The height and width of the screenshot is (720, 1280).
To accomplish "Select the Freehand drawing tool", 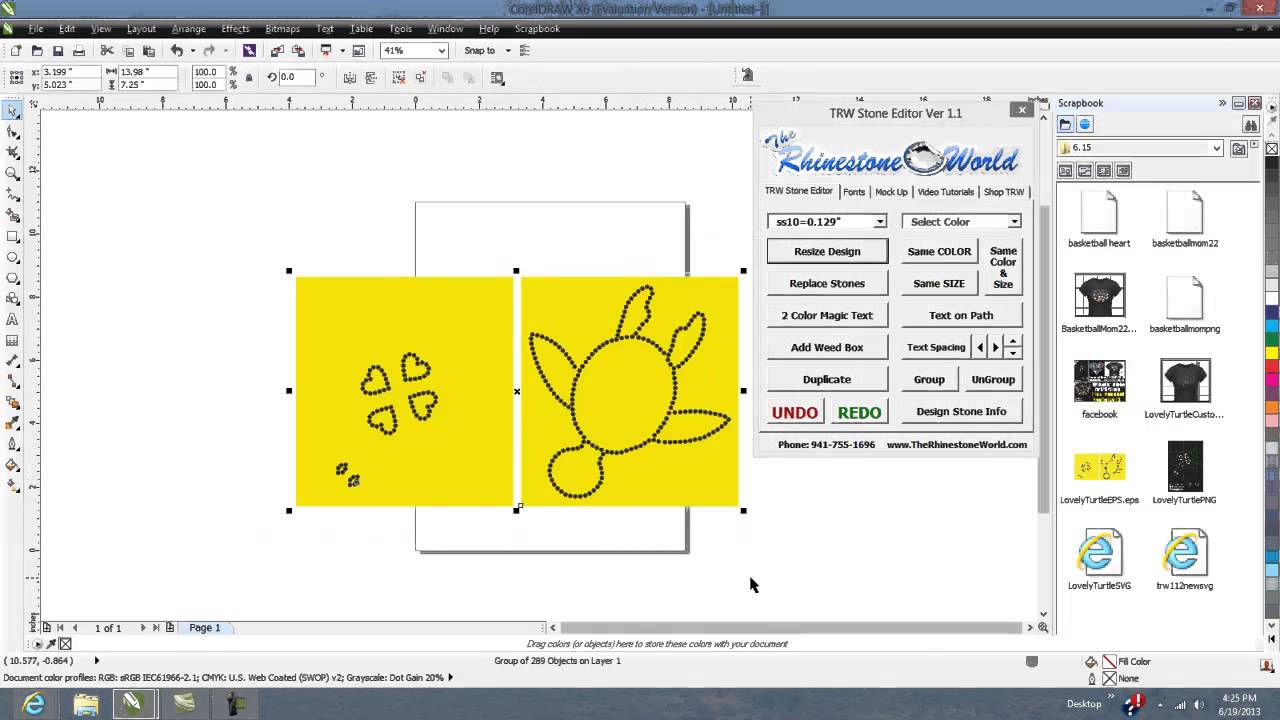I will click(x=13, y=195).
